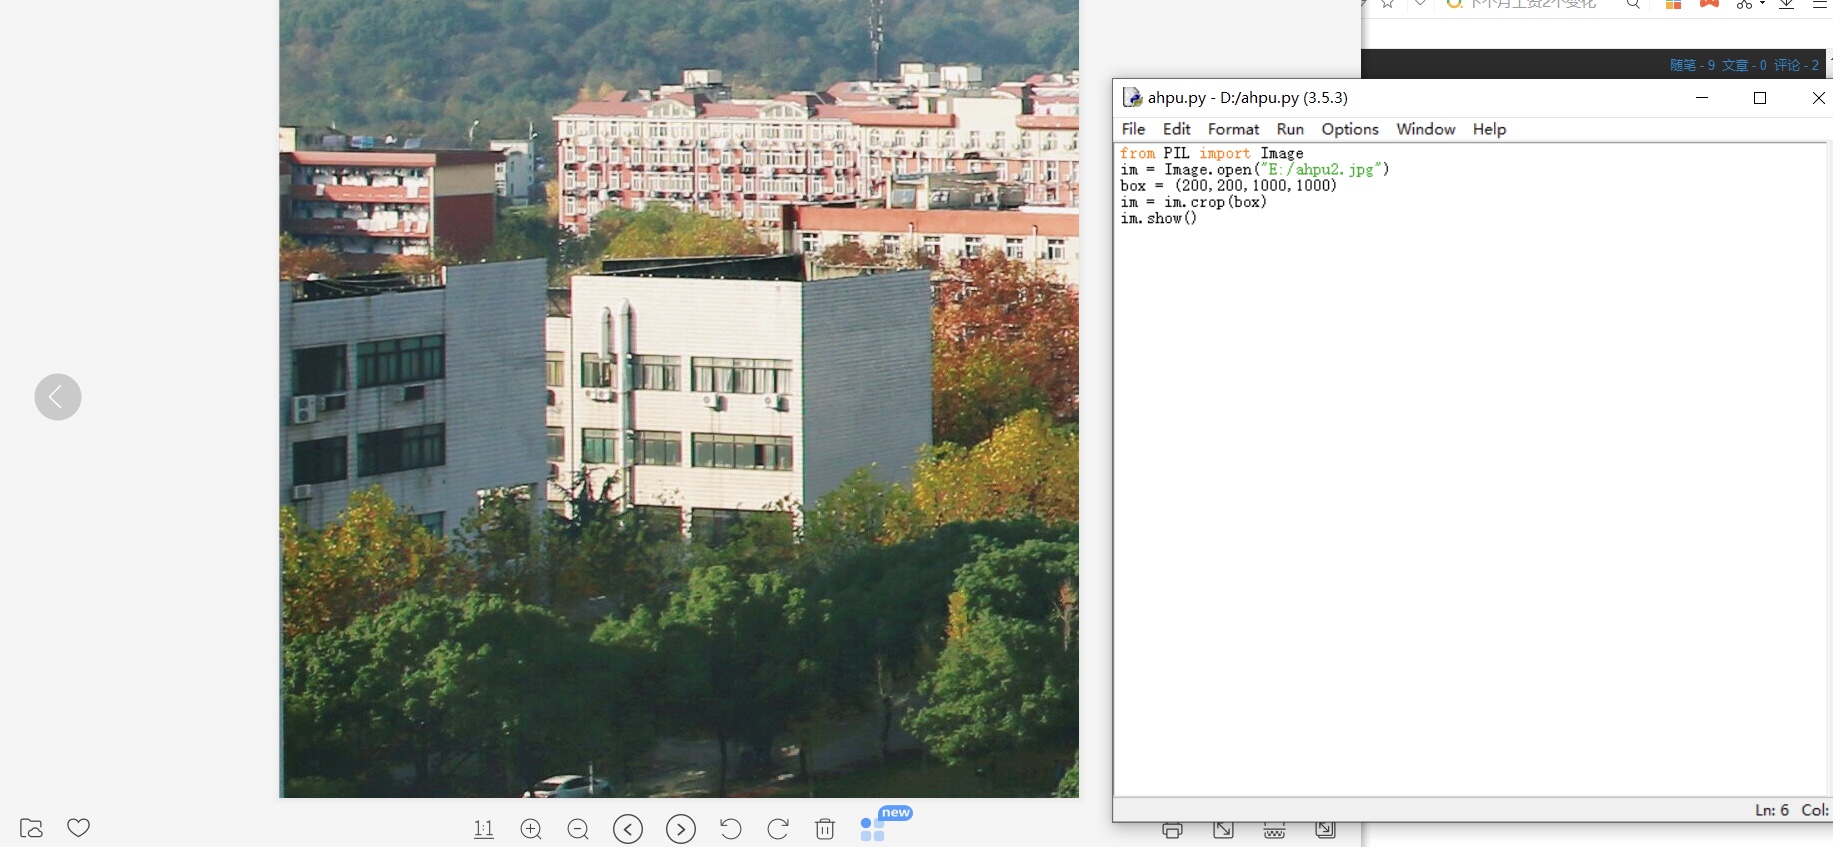
Task: Click the scissors screenshot icon in browser
Action: click(1744, 4)
